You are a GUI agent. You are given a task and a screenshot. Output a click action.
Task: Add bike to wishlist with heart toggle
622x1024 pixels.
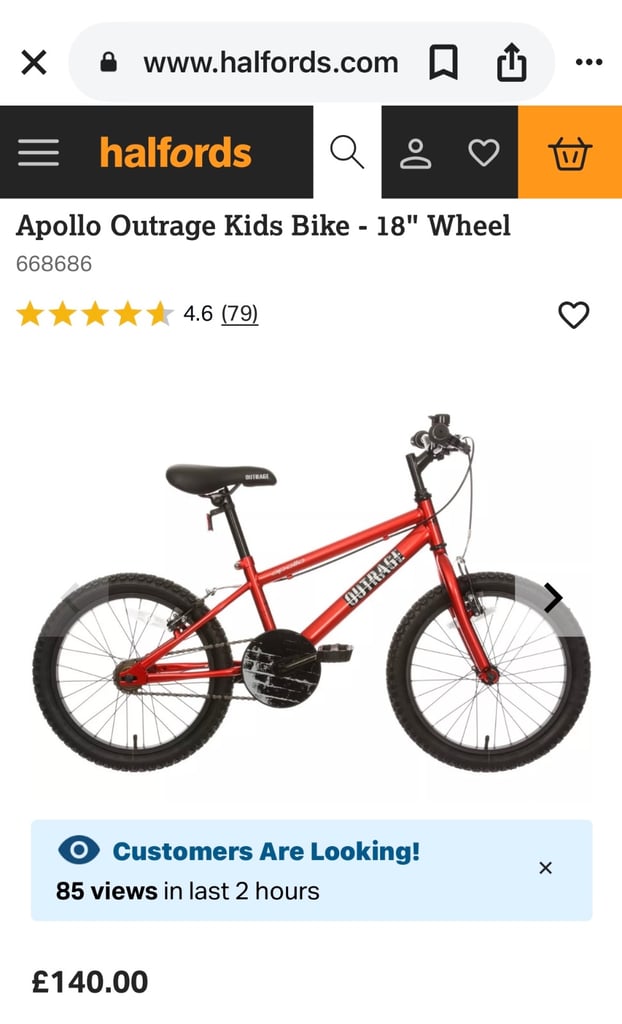[x=574, y=315]
